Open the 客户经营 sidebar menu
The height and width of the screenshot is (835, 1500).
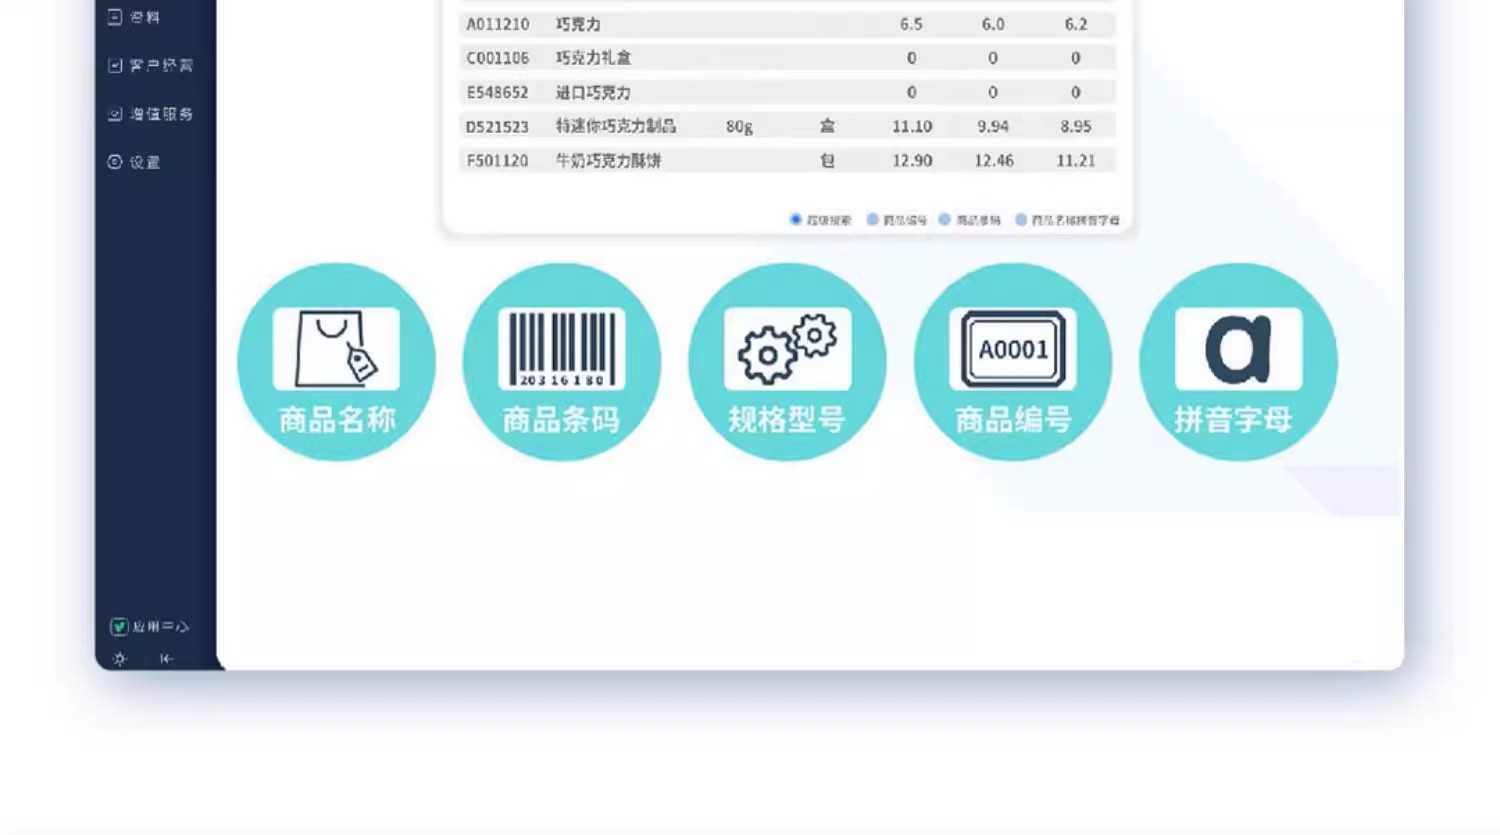click(x=150, y=65)
